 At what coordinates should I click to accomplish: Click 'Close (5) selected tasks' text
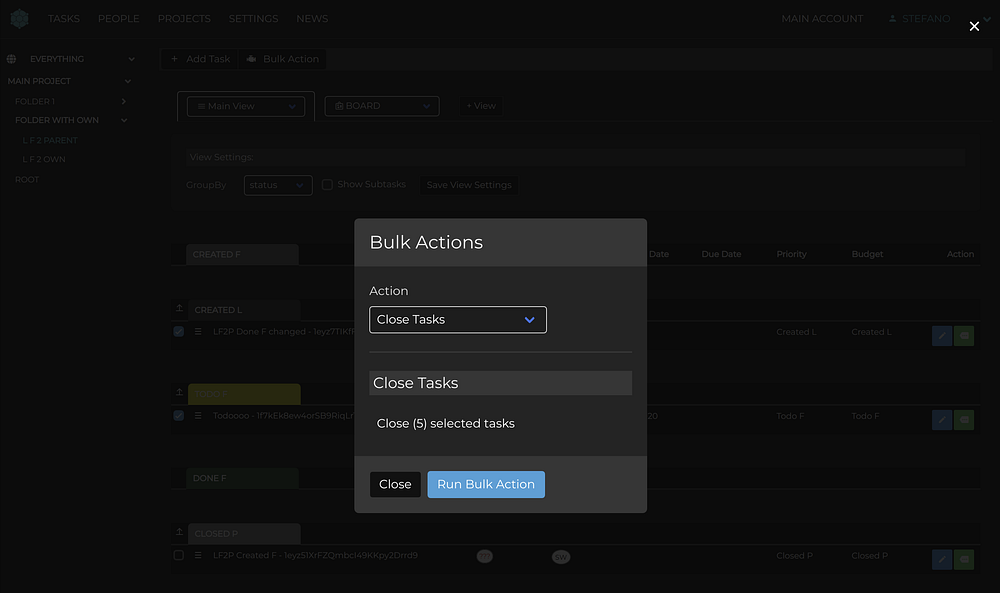[x=445, y=423]
